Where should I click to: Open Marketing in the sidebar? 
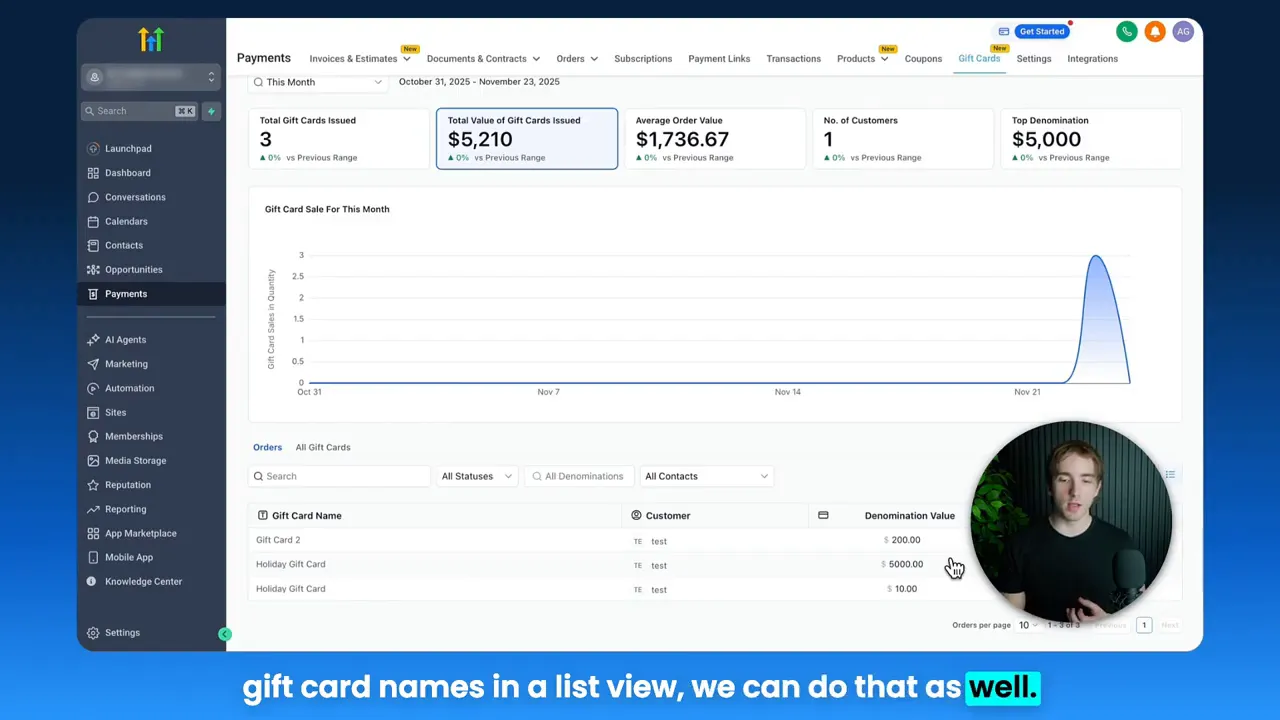126,364
